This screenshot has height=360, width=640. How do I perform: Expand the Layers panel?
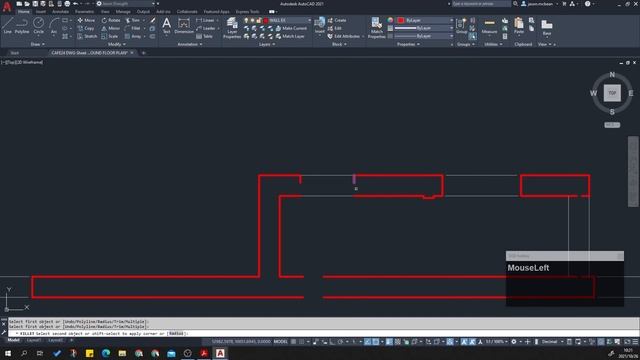click(267, 44)
